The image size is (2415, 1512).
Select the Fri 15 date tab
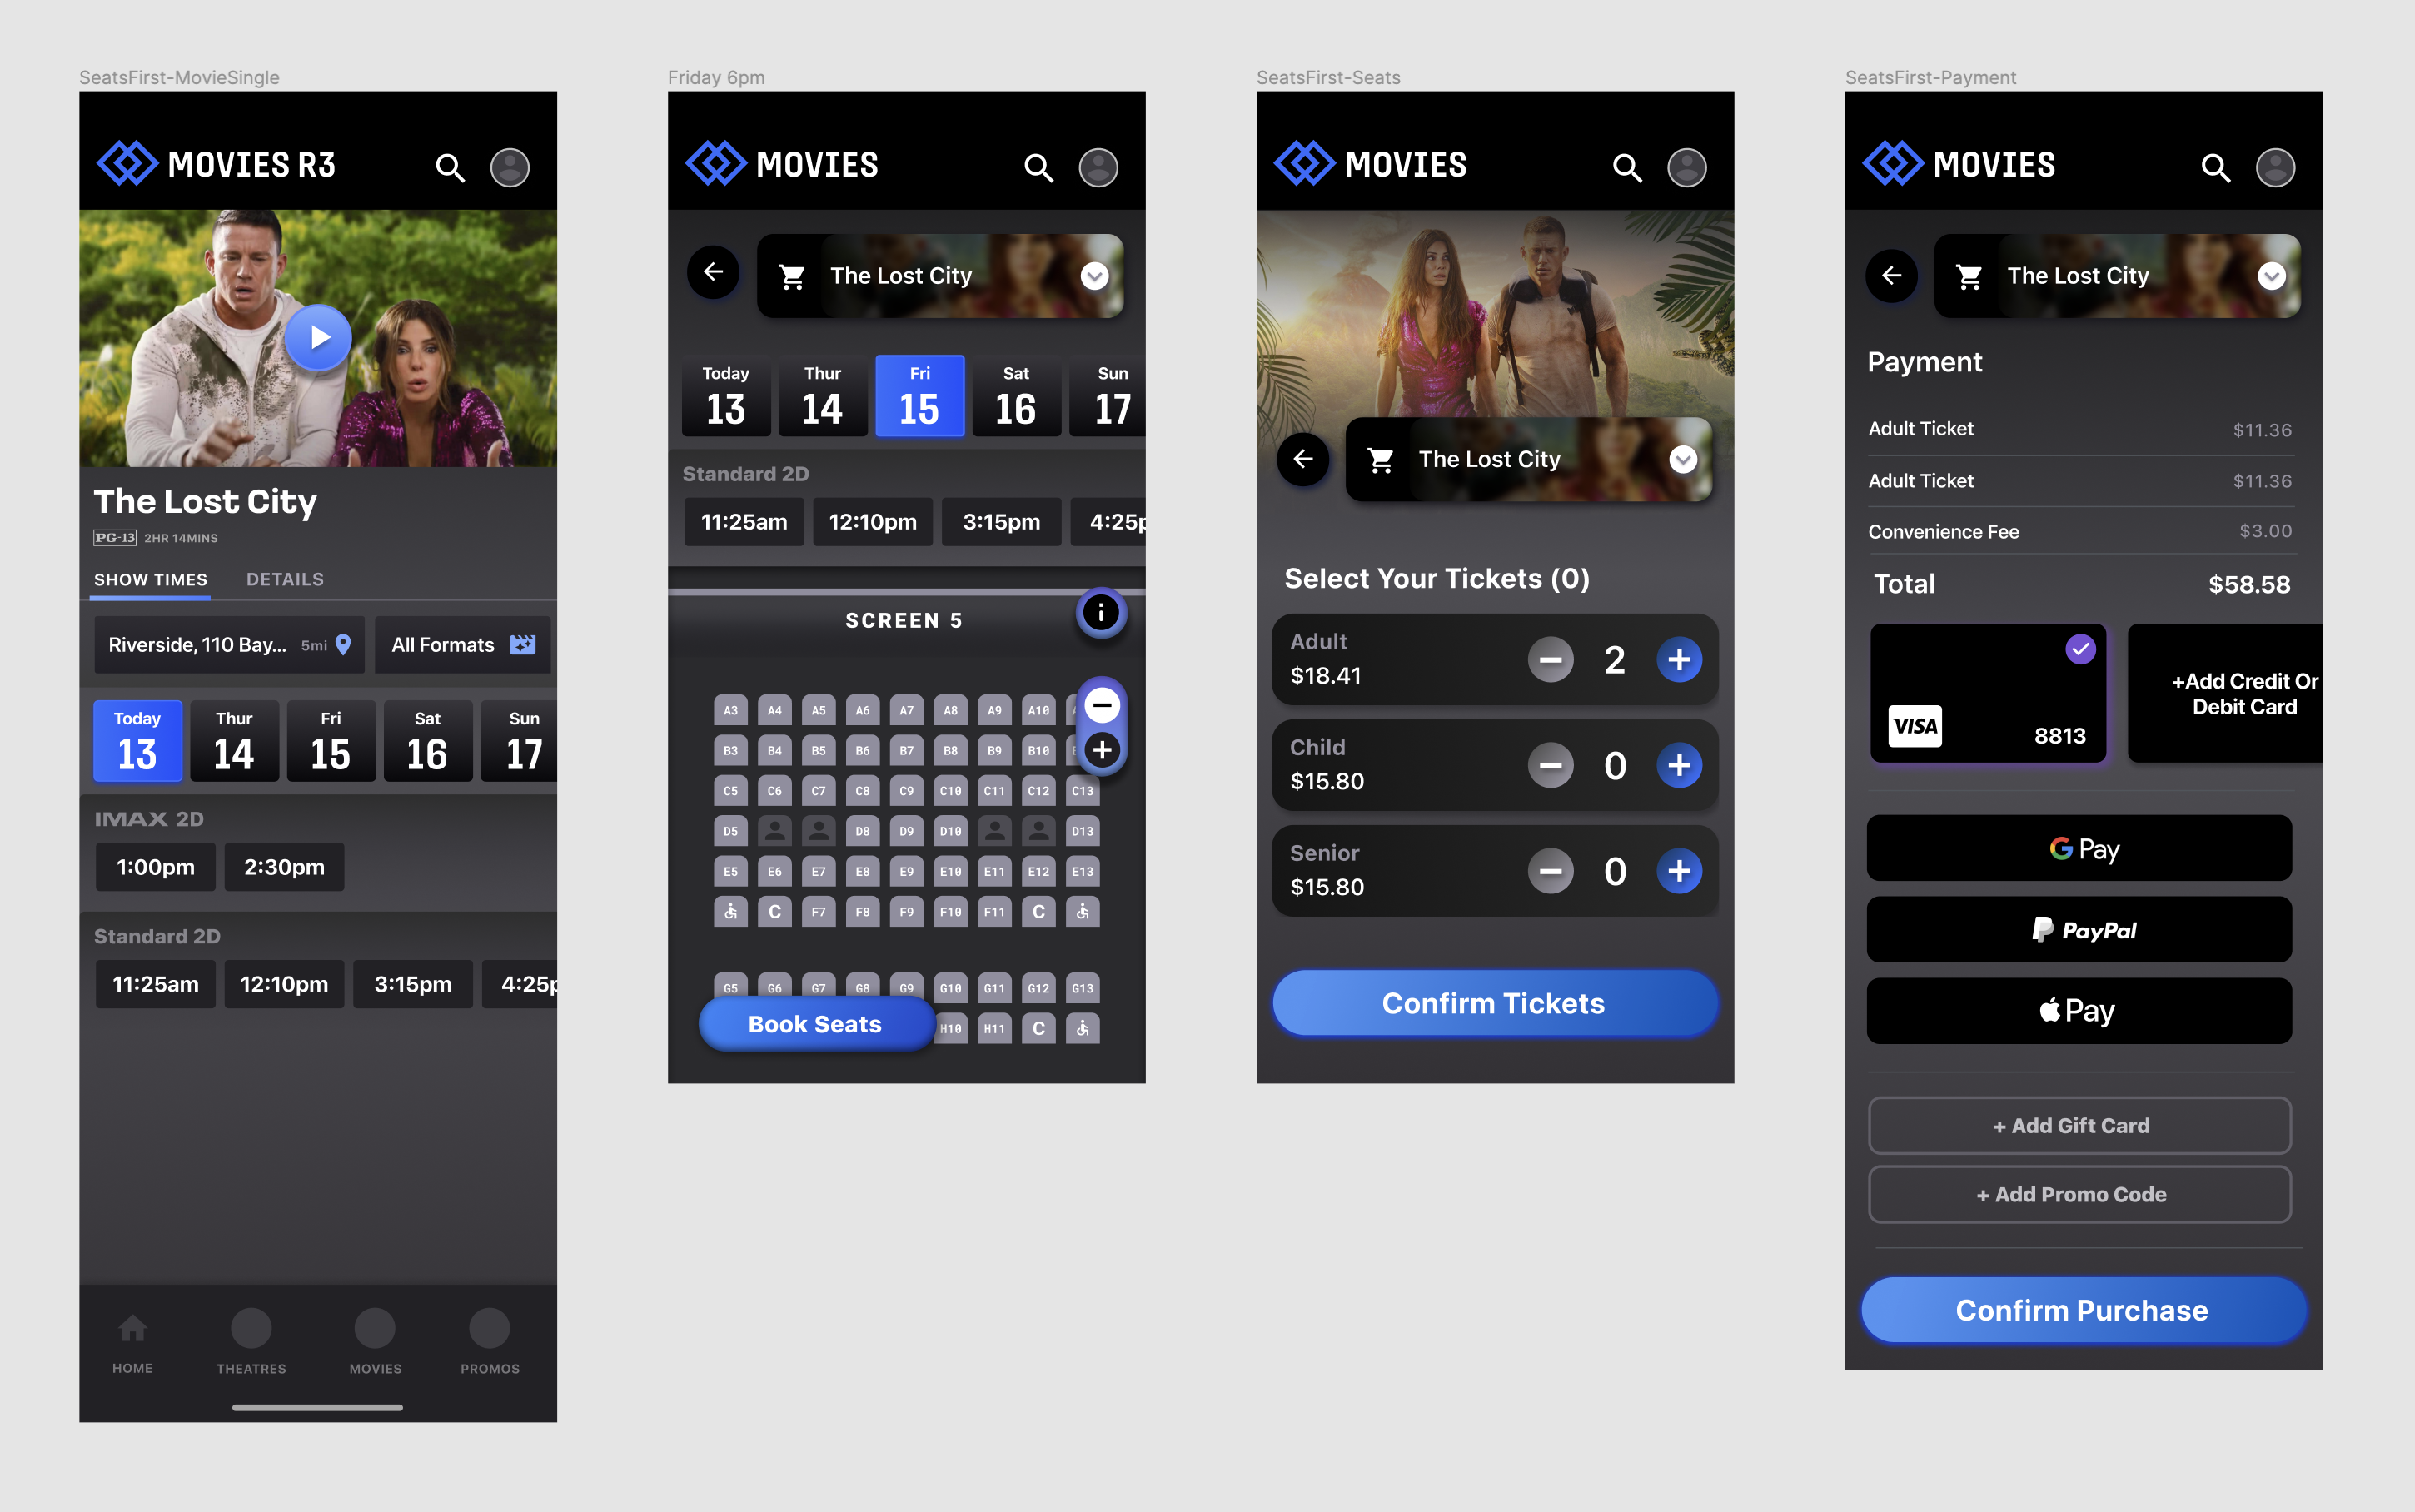[x=919, y=395]
